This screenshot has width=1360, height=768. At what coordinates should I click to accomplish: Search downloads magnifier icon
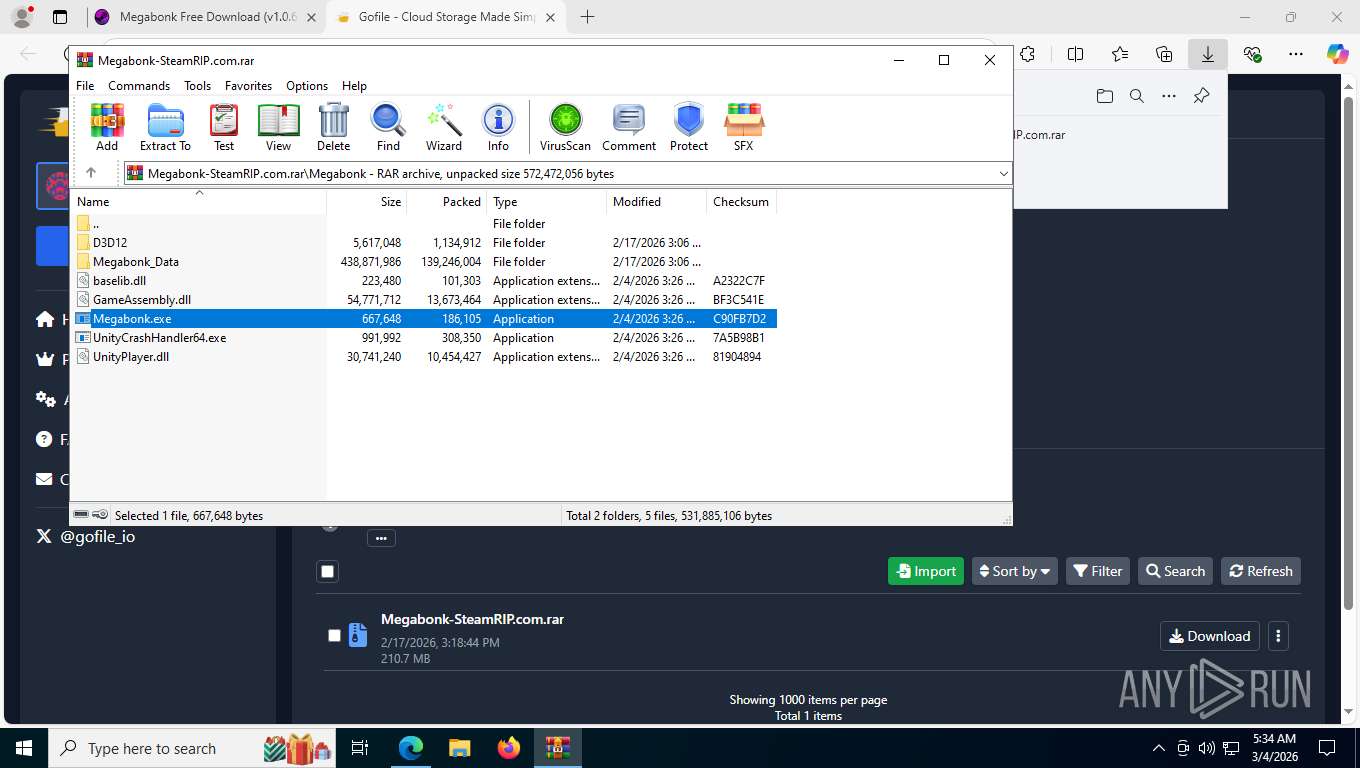(1137, 96)
